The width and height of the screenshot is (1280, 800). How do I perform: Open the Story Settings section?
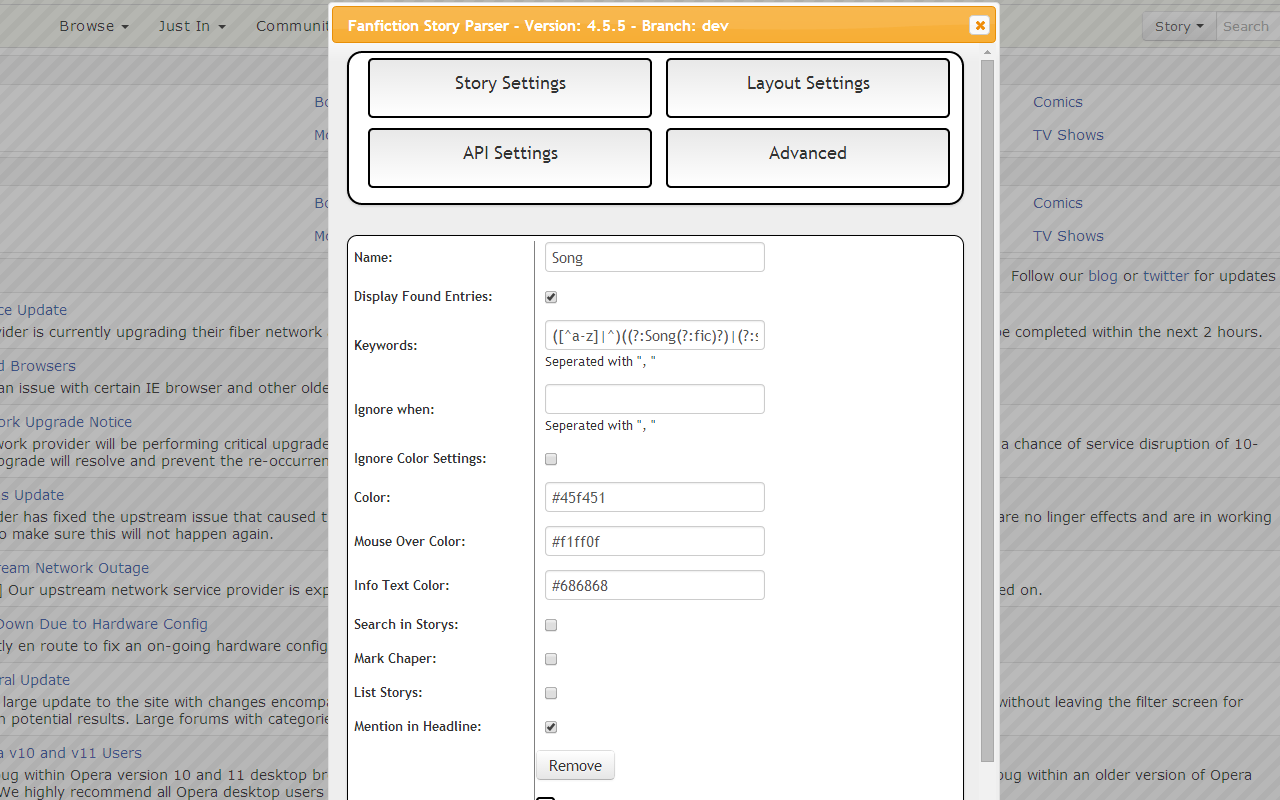510,88
